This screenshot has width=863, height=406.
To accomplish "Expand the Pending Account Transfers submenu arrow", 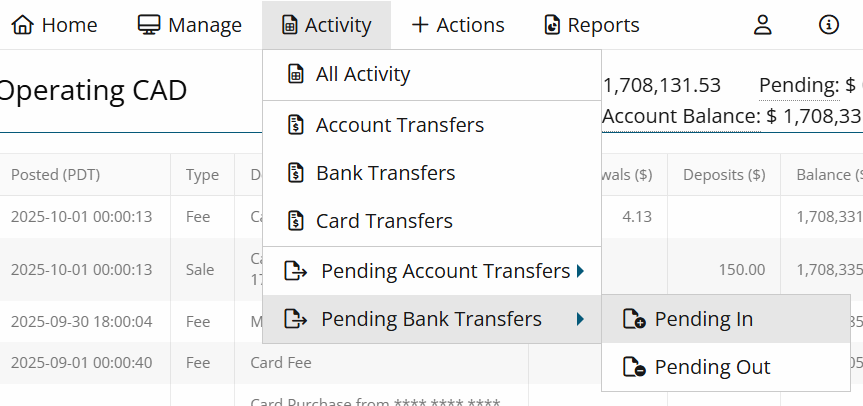I will pyautogui.click(x=581, y=271).
